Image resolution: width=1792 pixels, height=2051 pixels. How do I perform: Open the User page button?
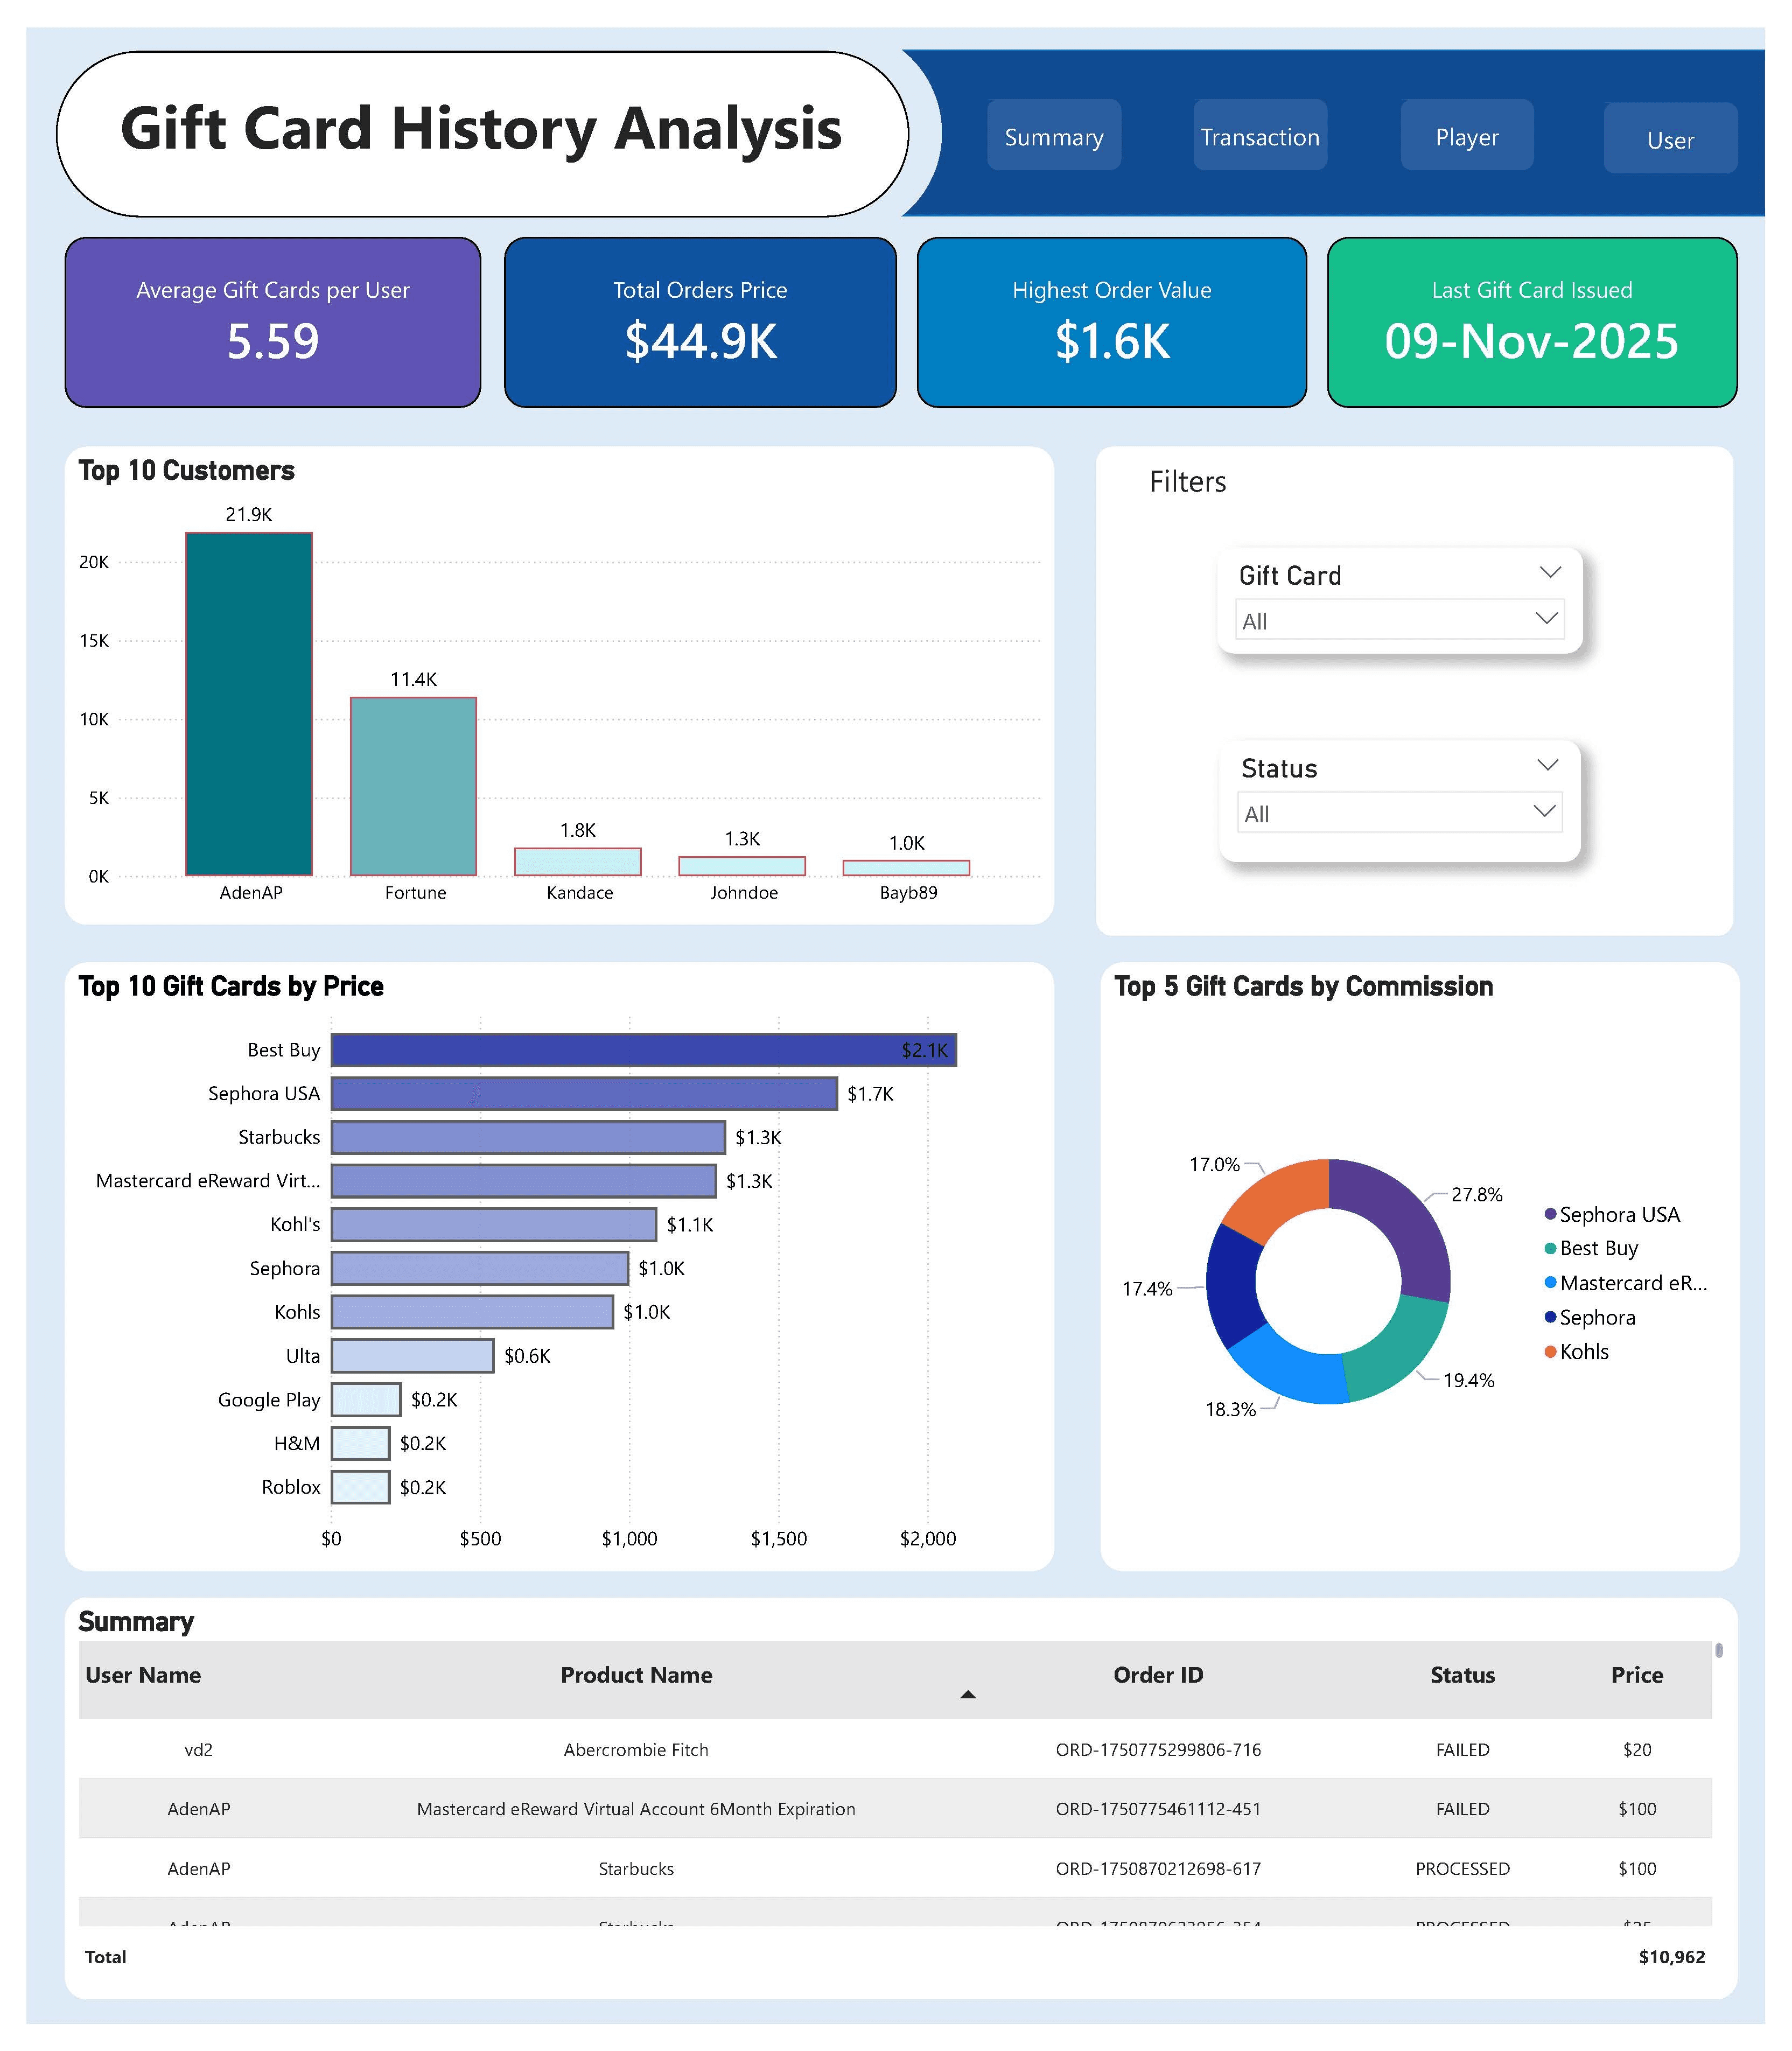pos(1669,140)
